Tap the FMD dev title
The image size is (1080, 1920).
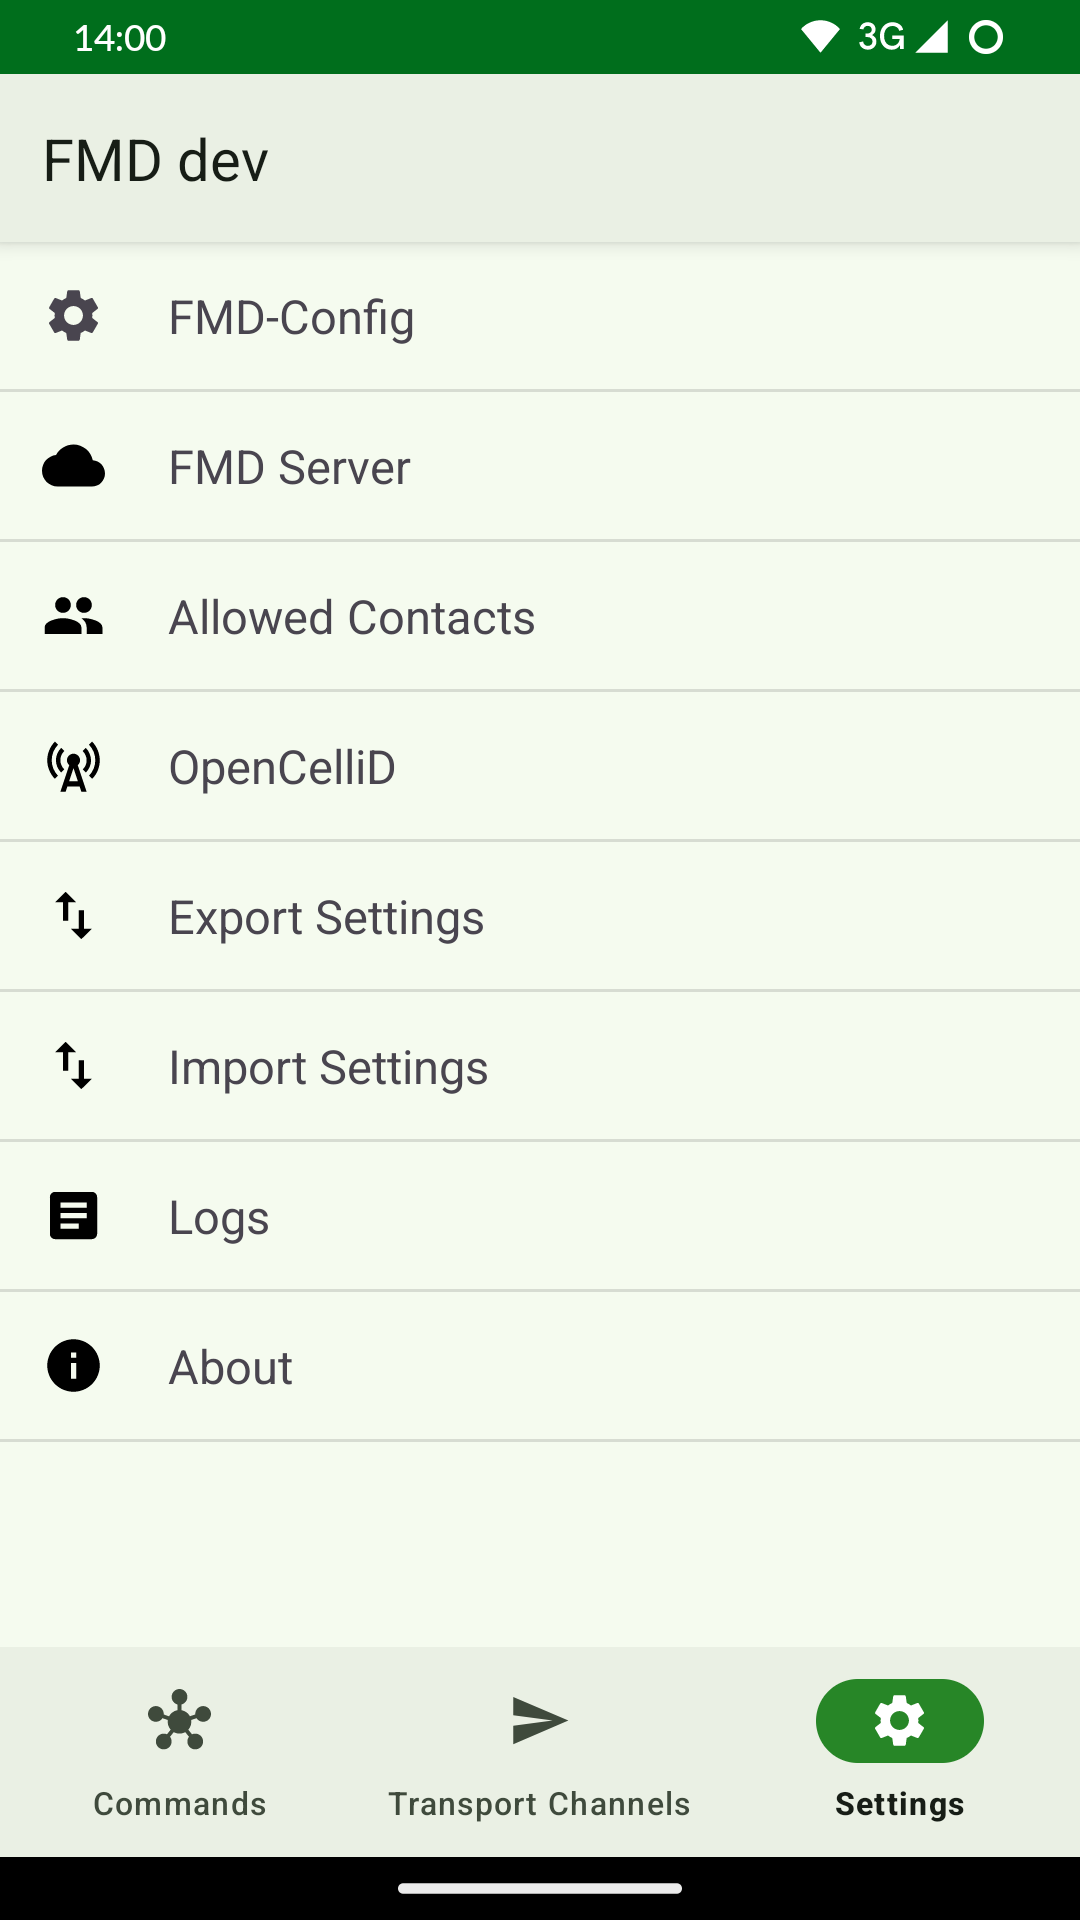click(x=156, y=160)
